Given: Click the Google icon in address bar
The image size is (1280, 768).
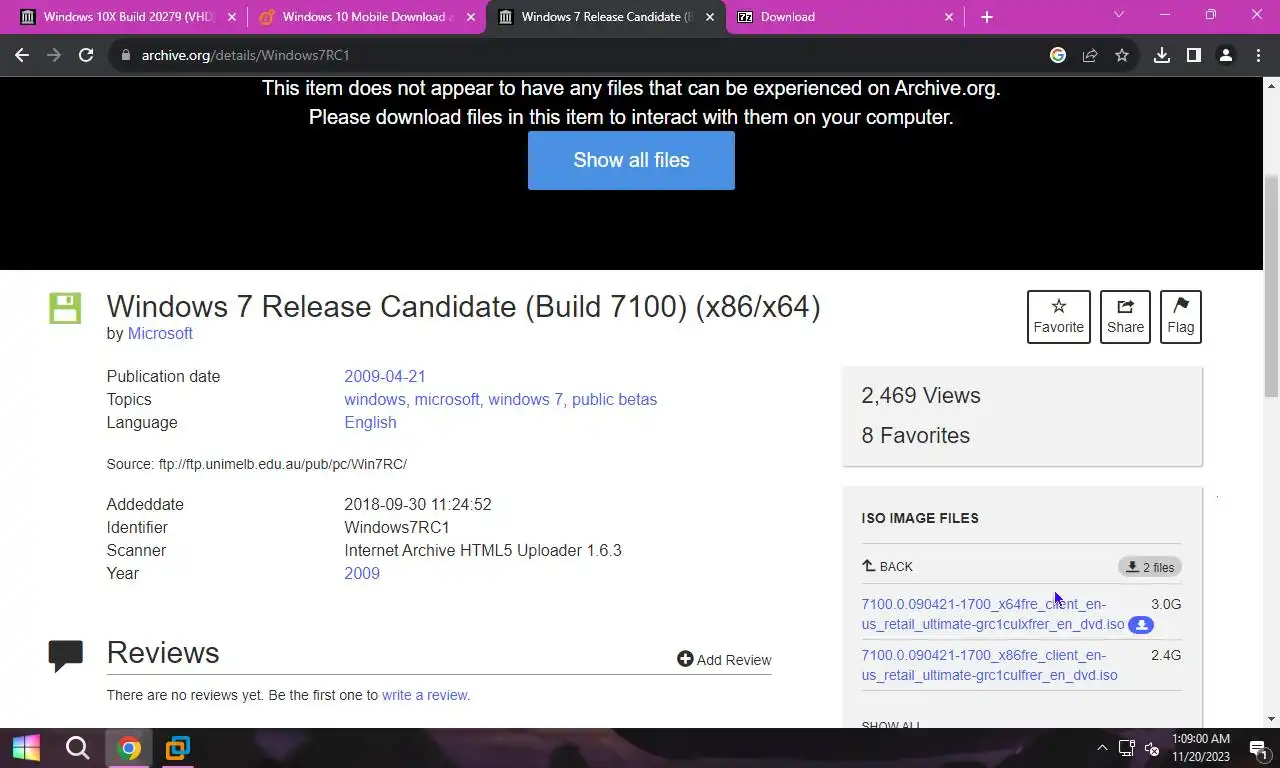Looking at the screenshot, I should (x=1058, y=55).
